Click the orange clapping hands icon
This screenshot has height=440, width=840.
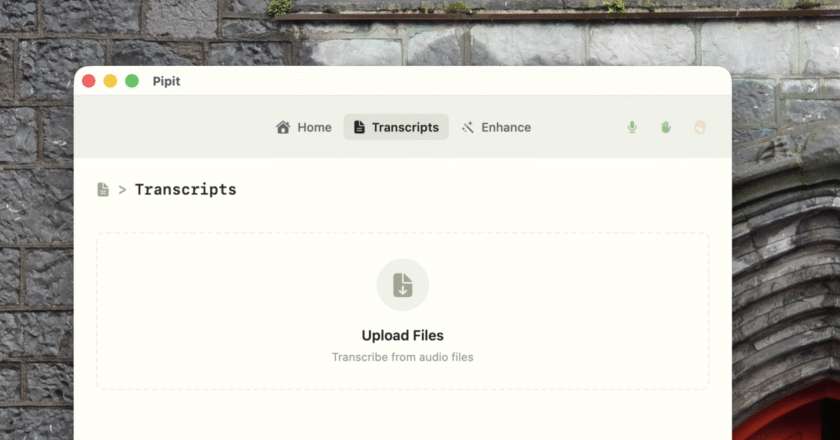[x=700, y=128]
